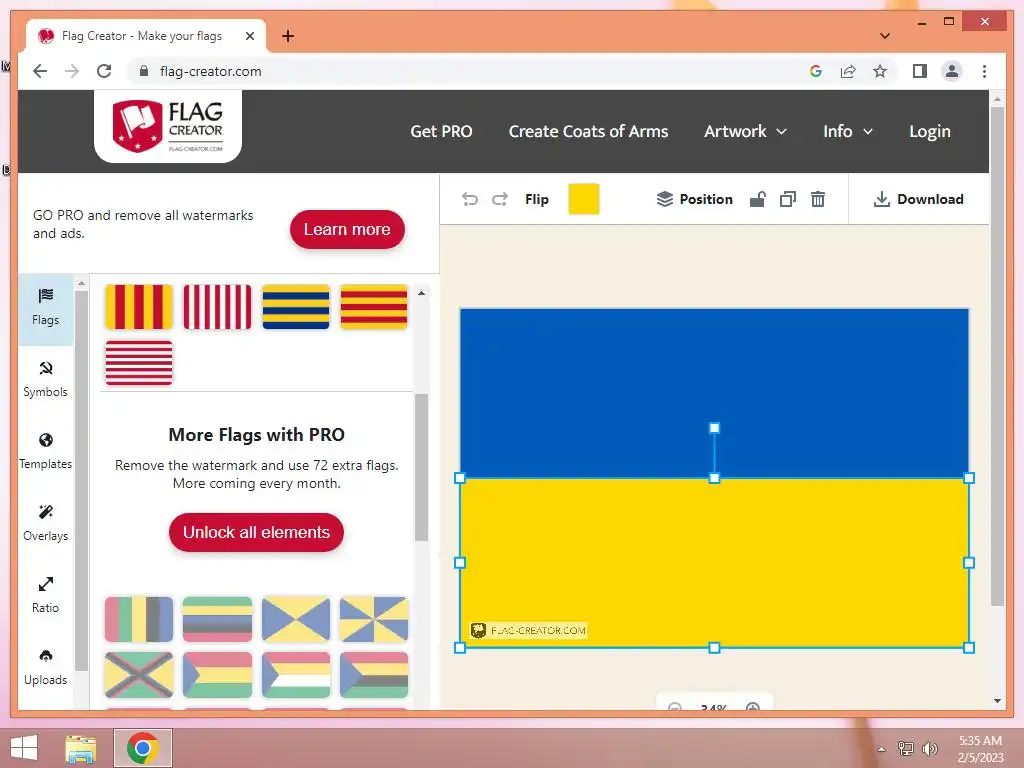Flip the selected element
Viewport: 1024px width, 768px height.
coord(537,199)
